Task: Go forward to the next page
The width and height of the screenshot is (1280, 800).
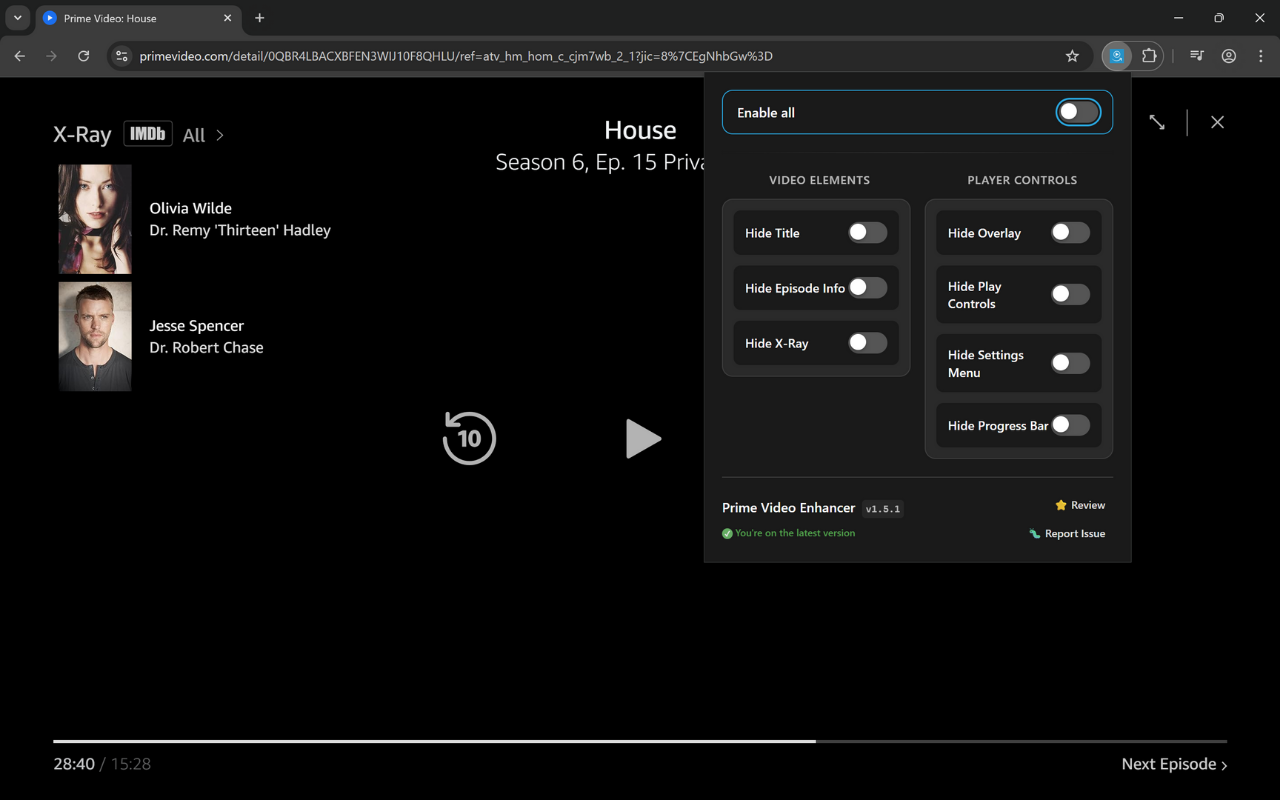Action: click(52, 56)
